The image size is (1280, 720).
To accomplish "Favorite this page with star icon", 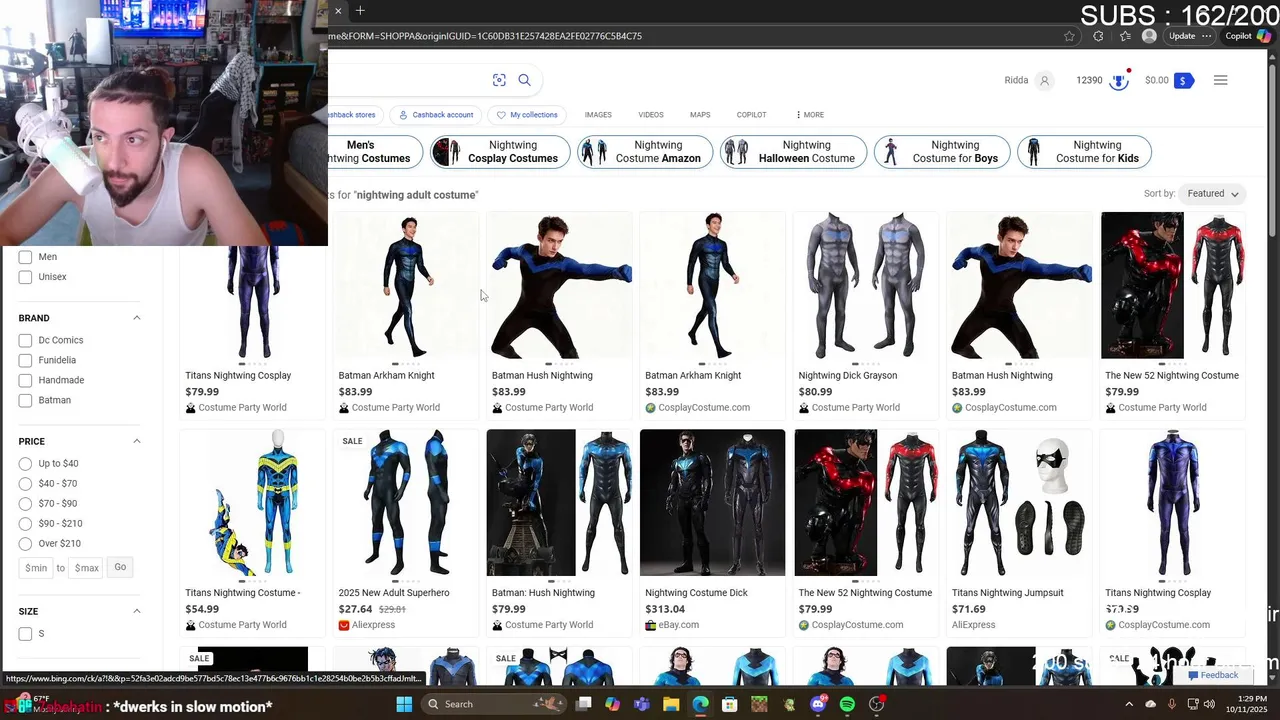I will tap(1069, 36).
